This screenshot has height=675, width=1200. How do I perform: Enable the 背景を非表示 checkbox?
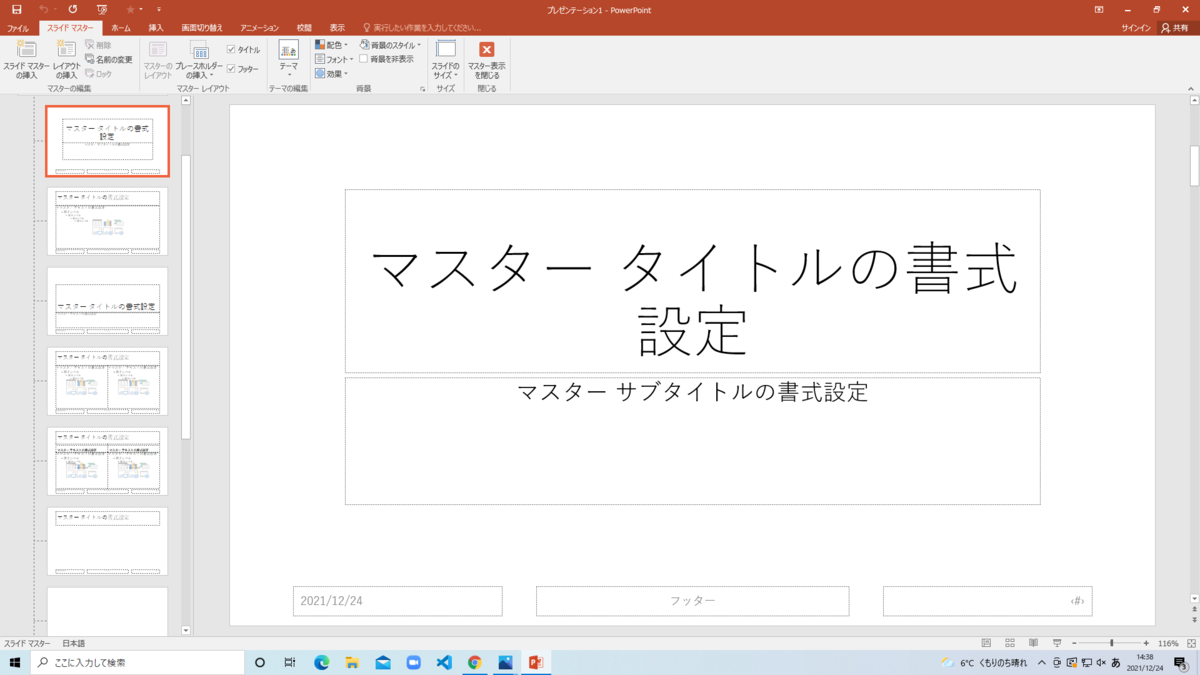click(x=363, y=58)
